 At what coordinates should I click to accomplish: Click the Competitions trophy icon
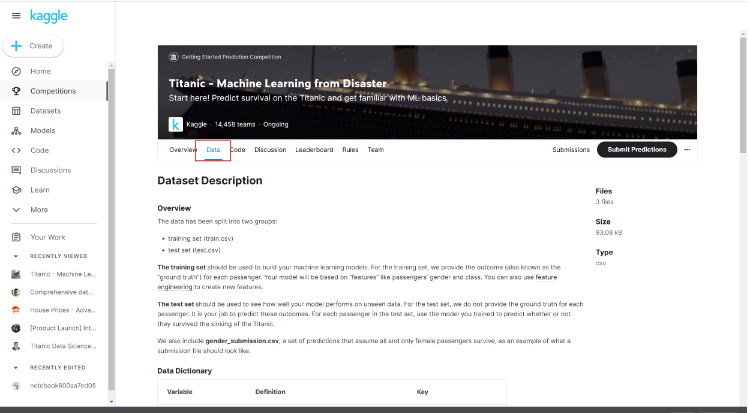coord(16,91)
